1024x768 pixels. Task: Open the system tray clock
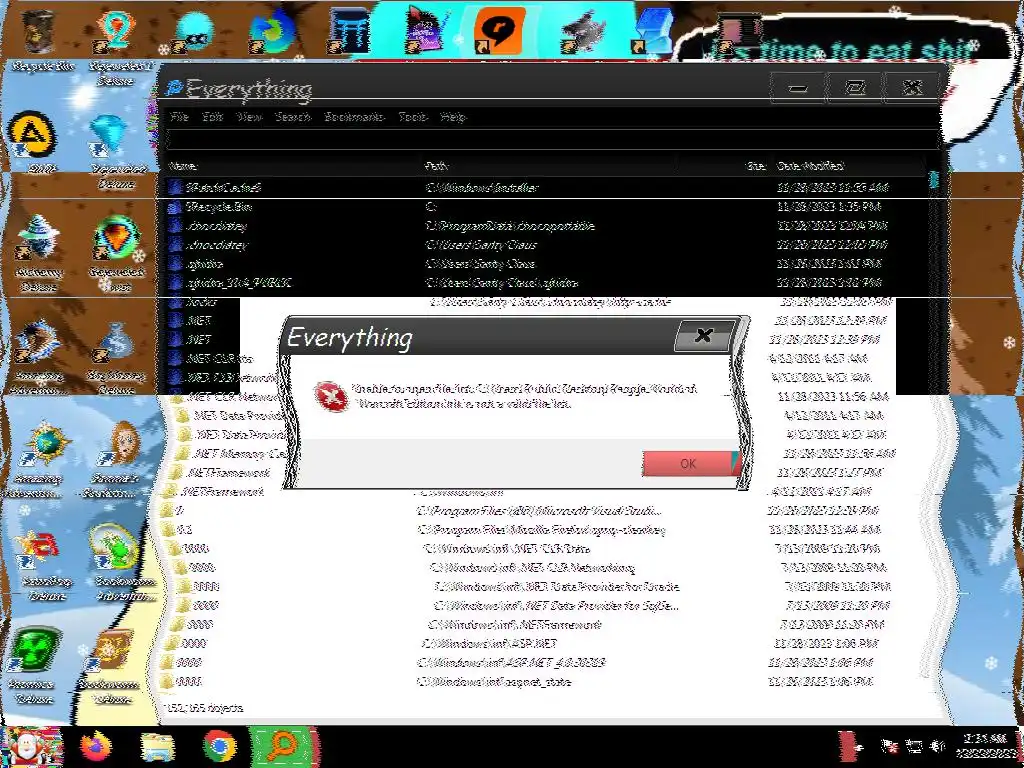986,746
